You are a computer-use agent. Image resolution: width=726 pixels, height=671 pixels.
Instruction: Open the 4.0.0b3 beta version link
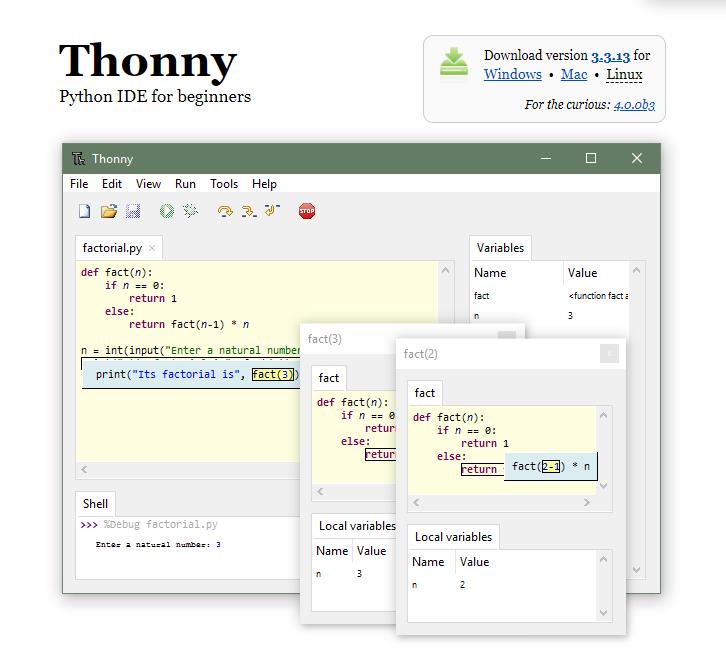tap(634, 105)
